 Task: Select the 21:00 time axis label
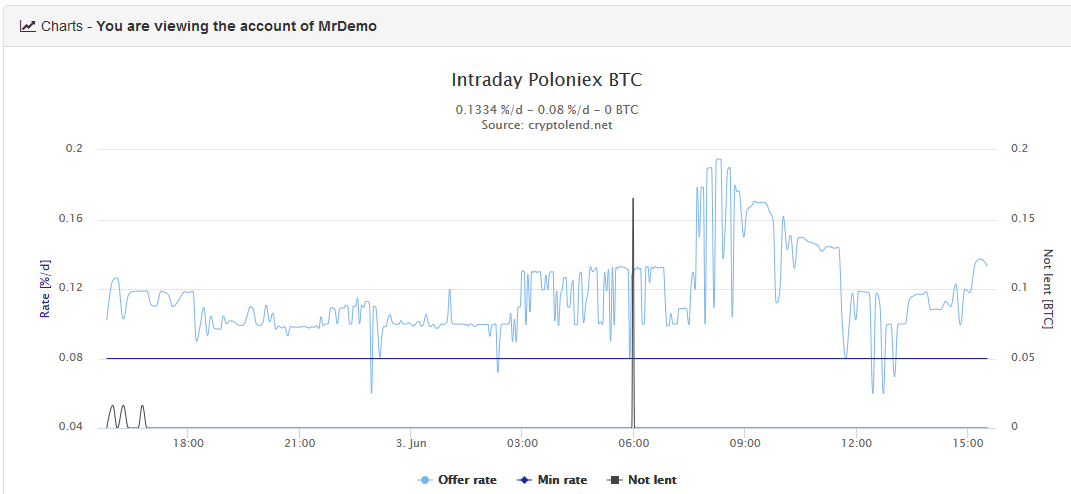(x=299, y=442)
